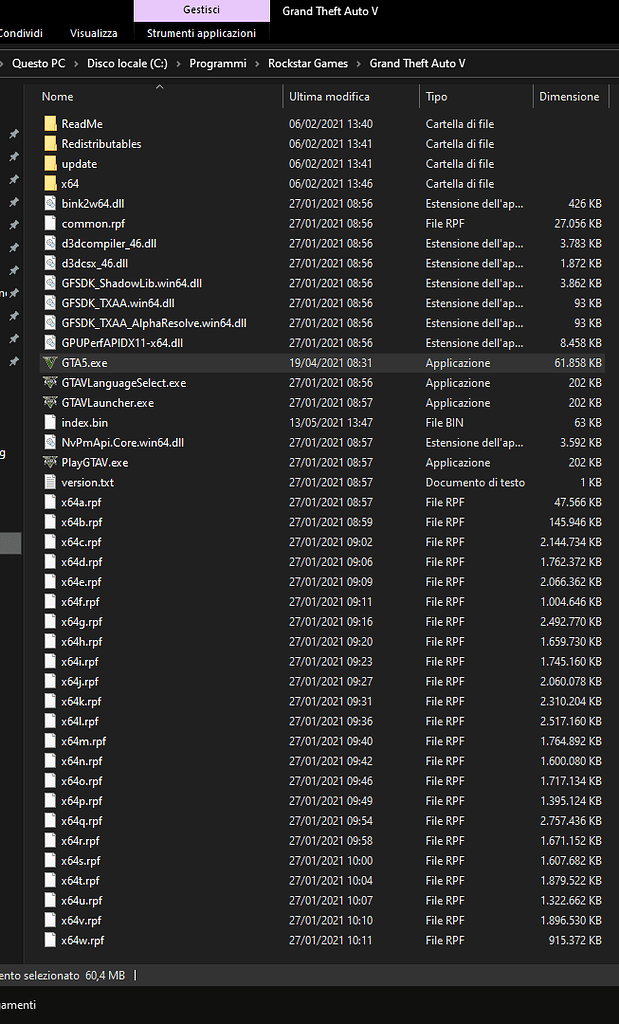The image size is (619, 1024).
Task: Click the x64w.rpf file icon
Action: pos(50,940)
